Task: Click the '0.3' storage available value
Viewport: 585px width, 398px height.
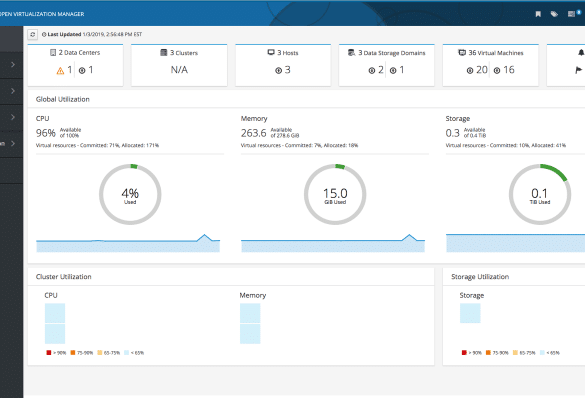Action: (453, 133)
